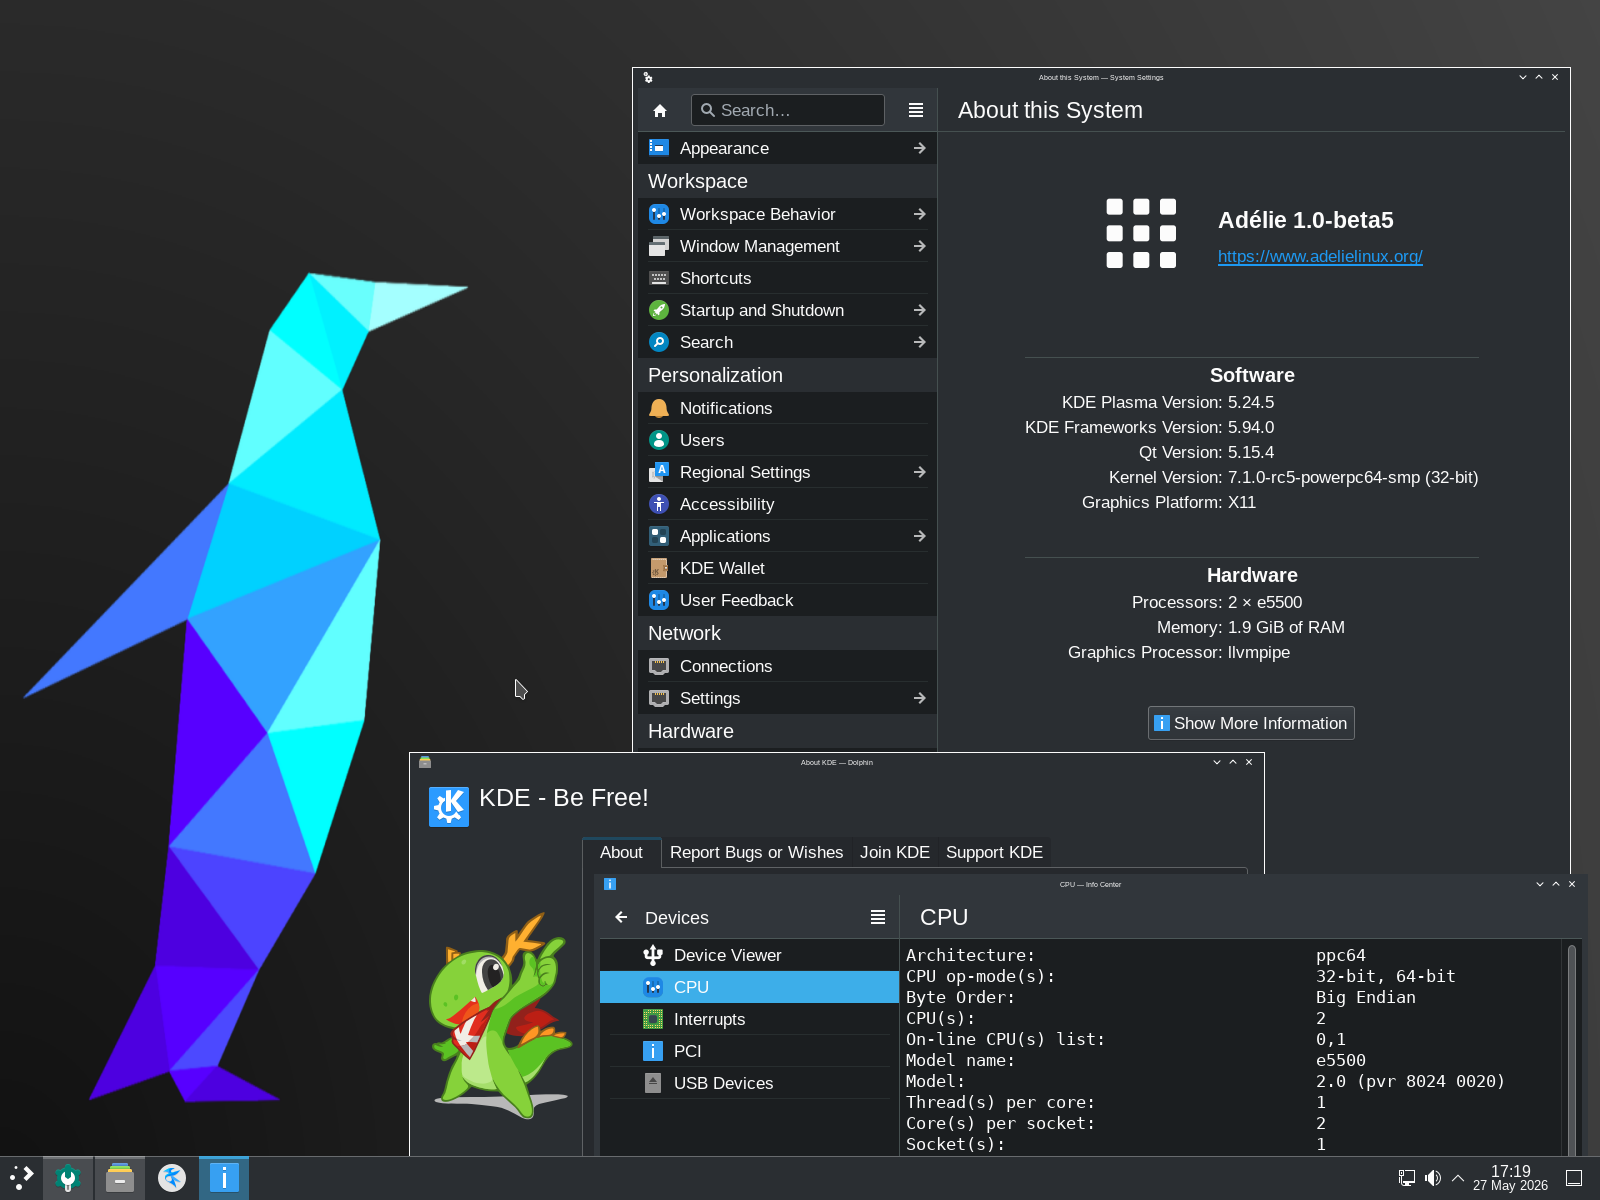Click the volume speaker tray icon
The width and height of the screenshot is (1600, 1200).
(1433, 1178)
